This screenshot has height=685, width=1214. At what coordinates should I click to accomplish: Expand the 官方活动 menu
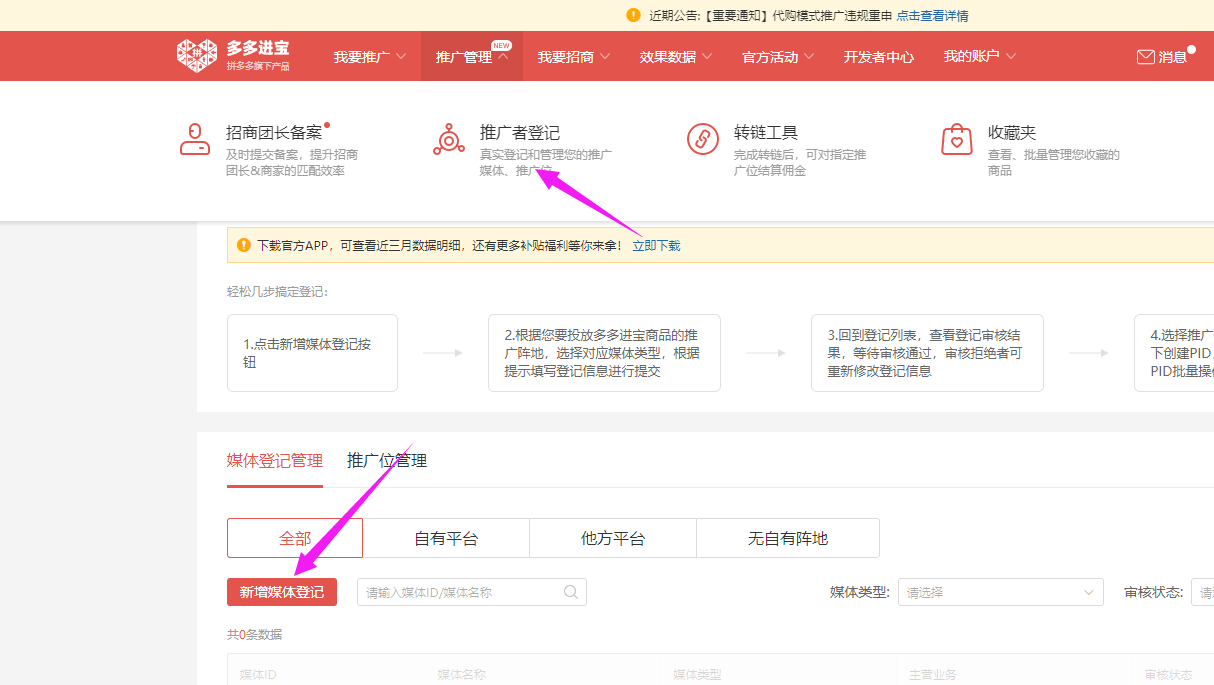(x=778, y=57)
